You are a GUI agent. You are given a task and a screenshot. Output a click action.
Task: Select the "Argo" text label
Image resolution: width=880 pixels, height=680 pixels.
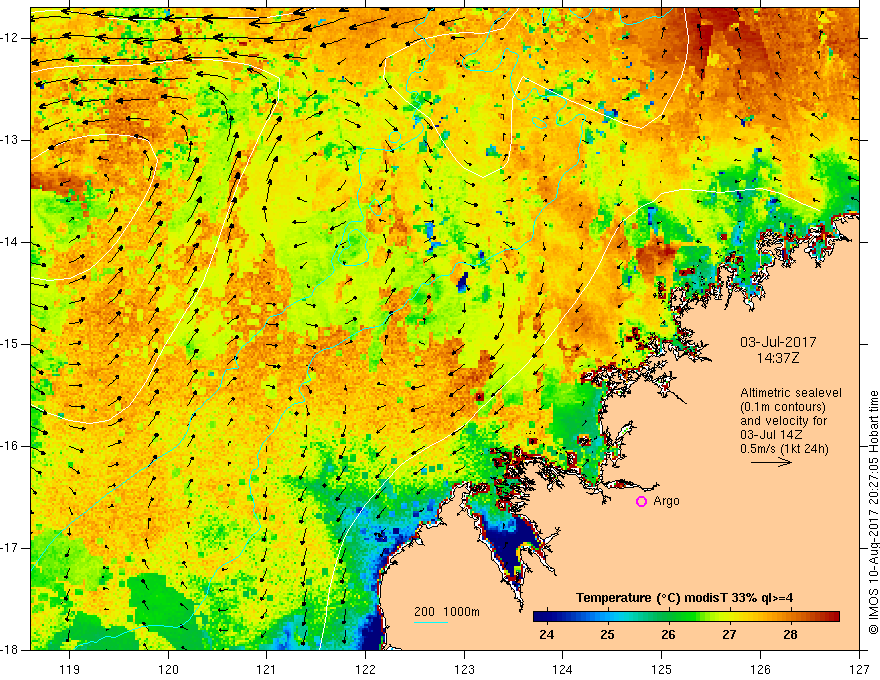coord(666,501)
